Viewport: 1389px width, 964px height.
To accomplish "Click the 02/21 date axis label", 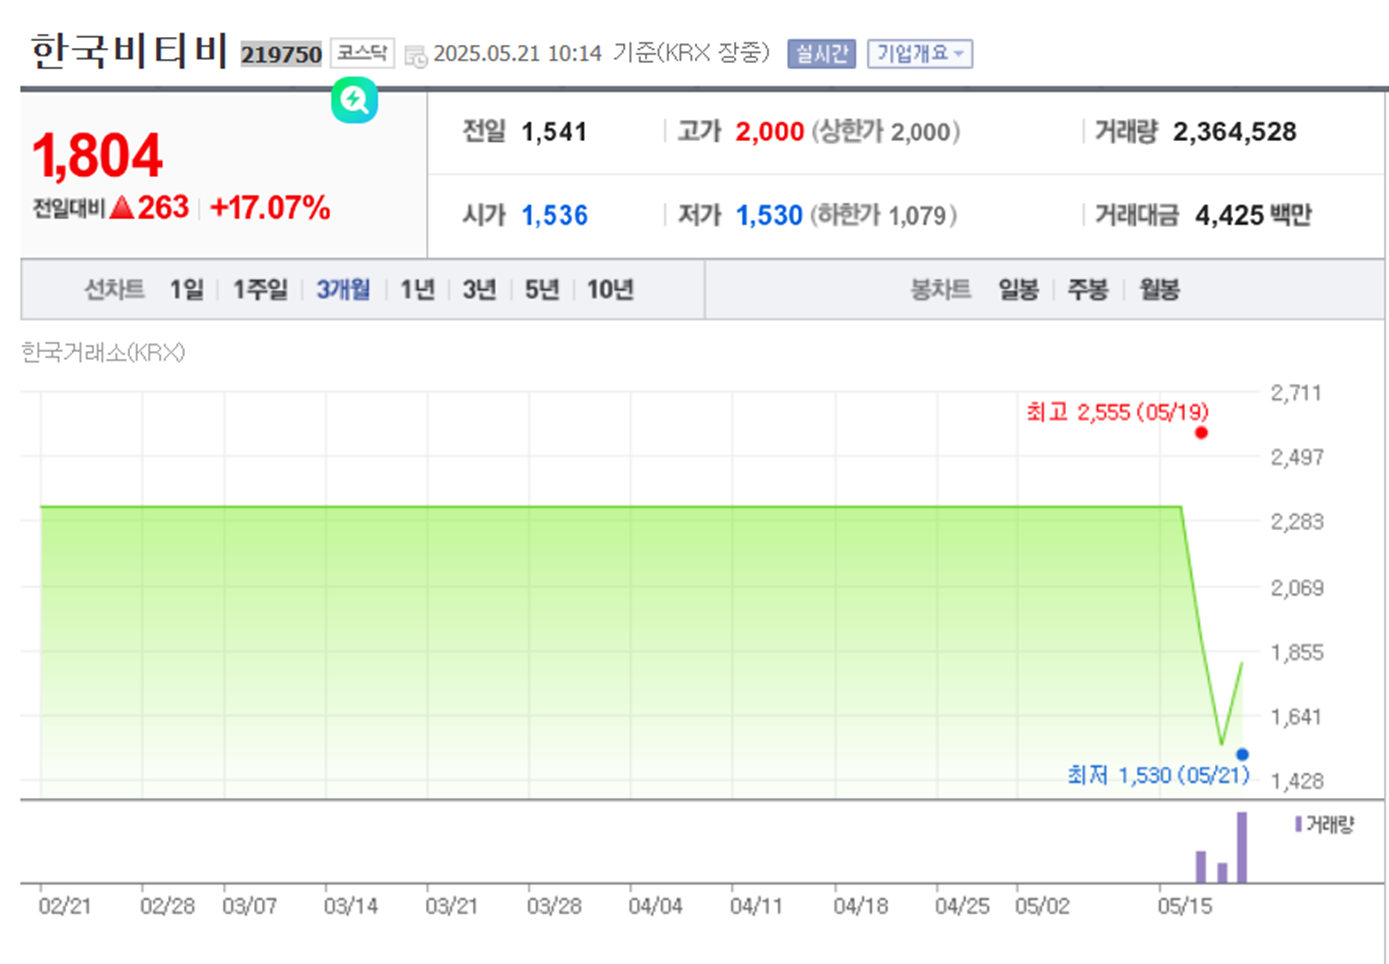I will (65, 906).
